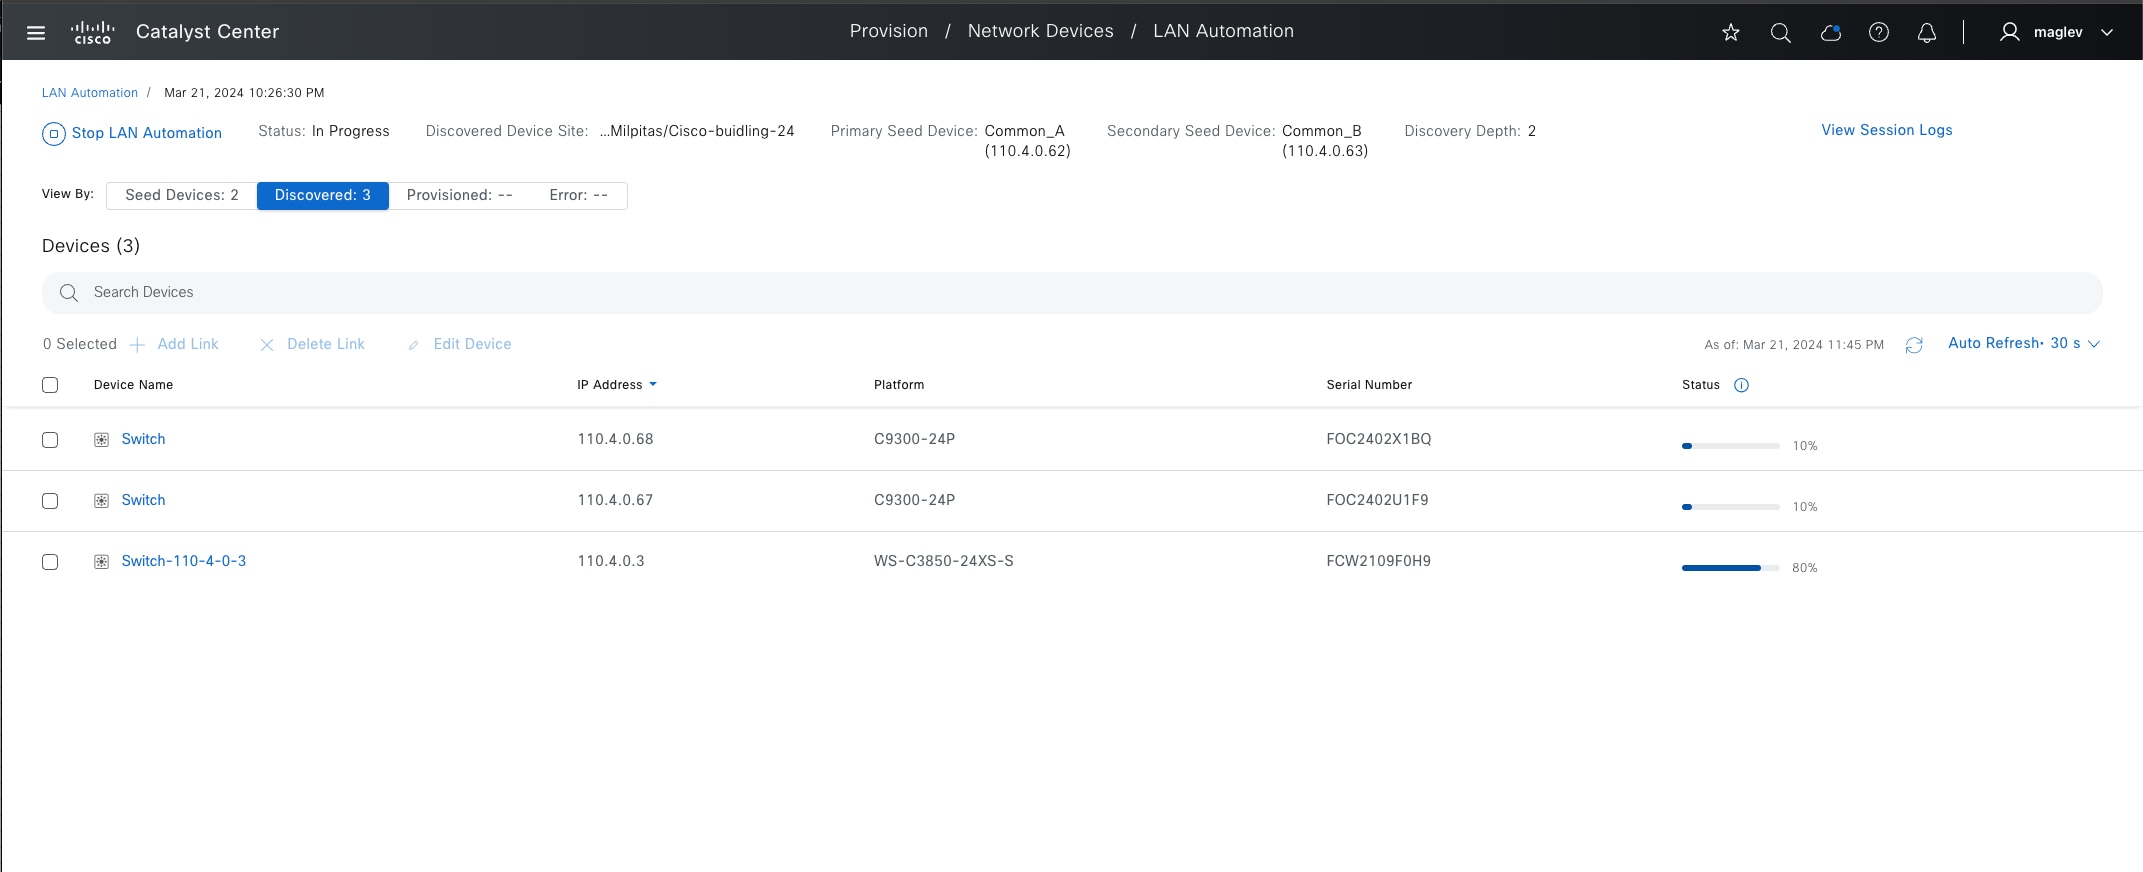Expand the Auto Refresh 30 s dropdown
The height and width of the screenshot is (872, 2143).
[x=2024, y=343]
